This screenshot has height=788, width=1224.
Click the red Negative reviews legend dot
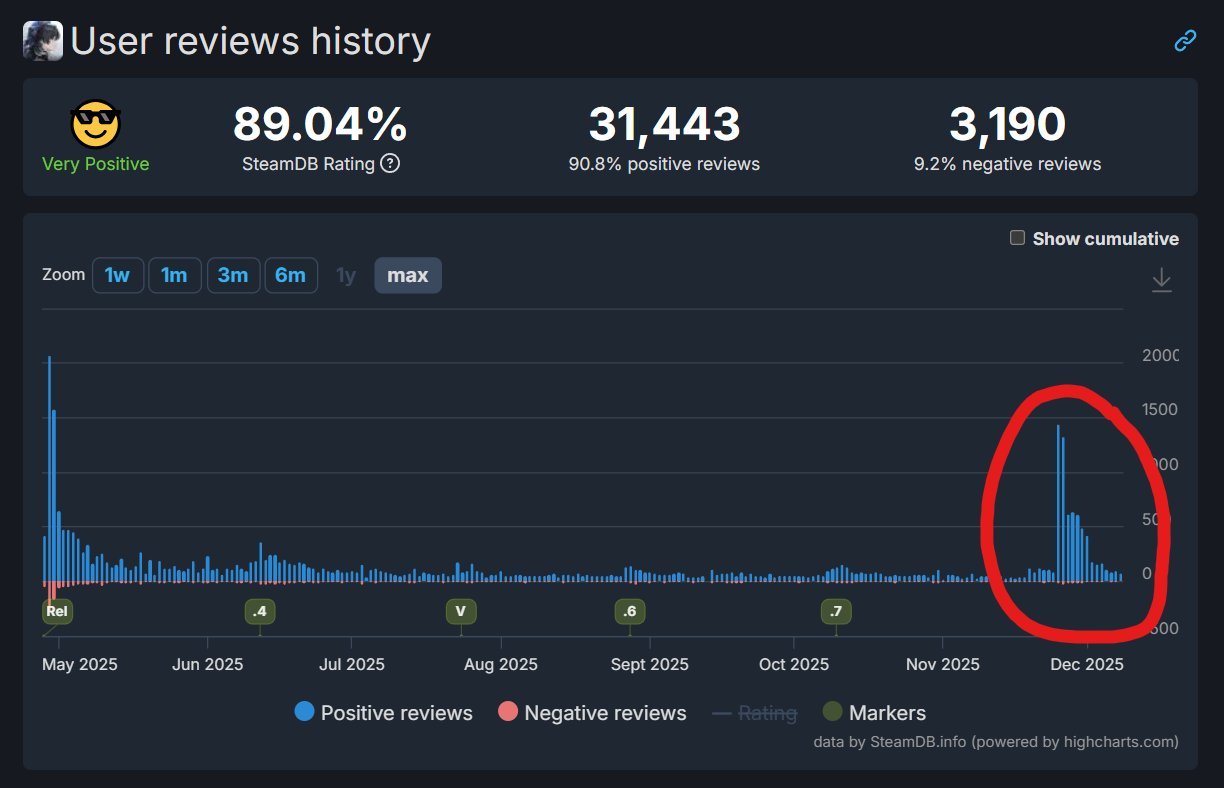[508, 712]
